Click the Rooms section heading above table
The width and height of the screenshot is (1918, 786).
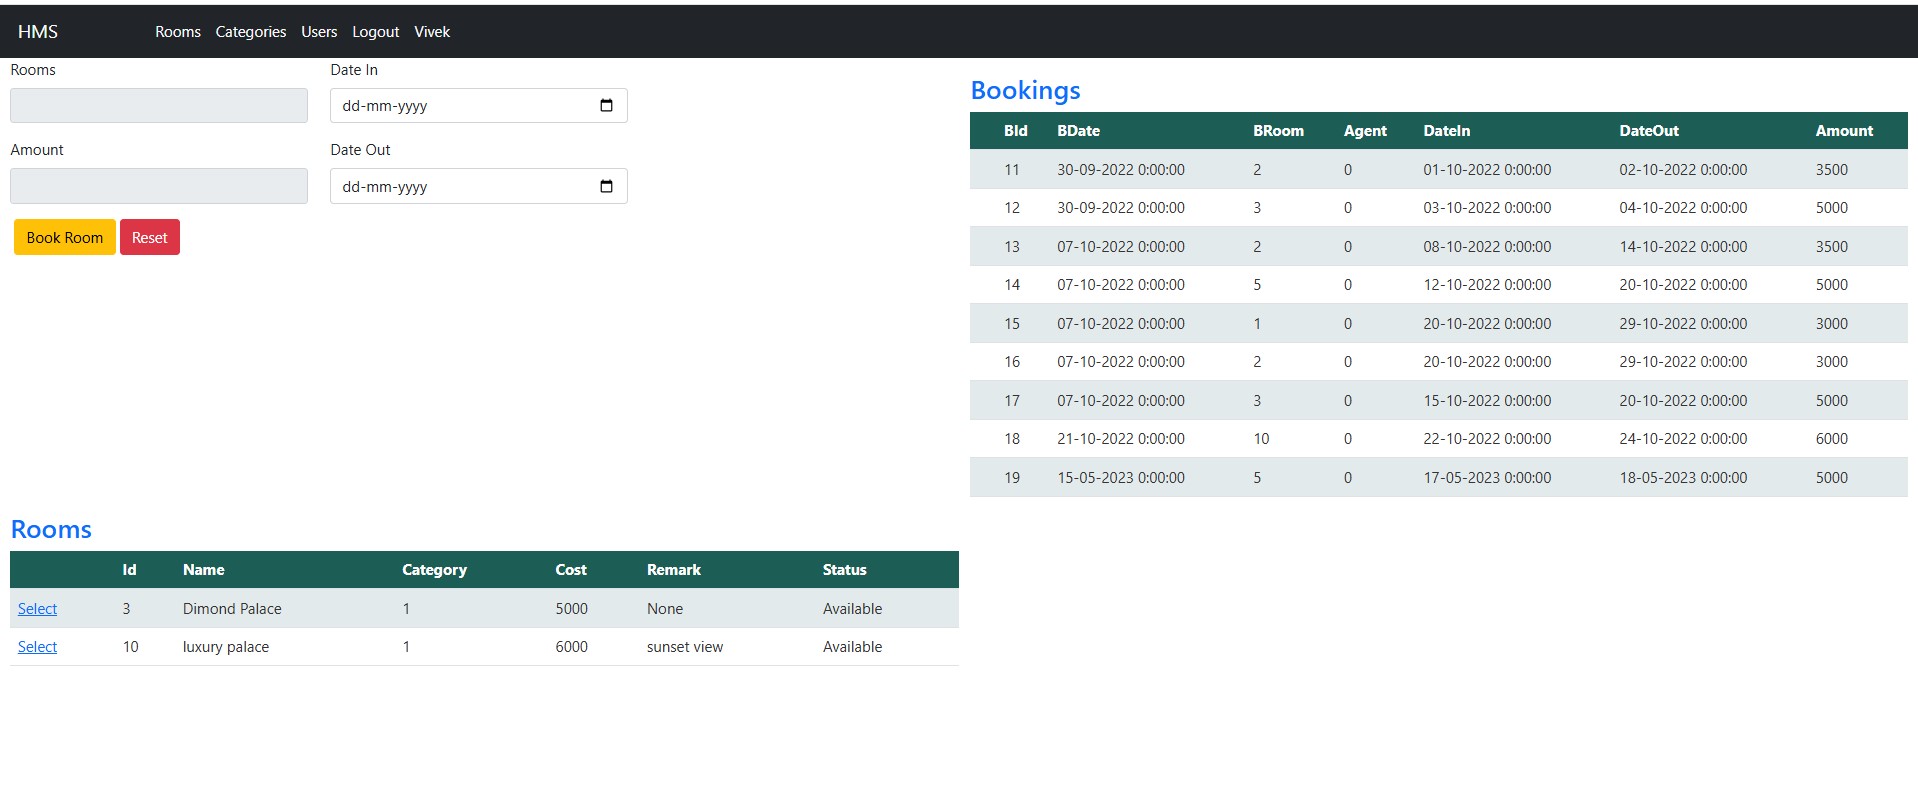pos(51,529)
